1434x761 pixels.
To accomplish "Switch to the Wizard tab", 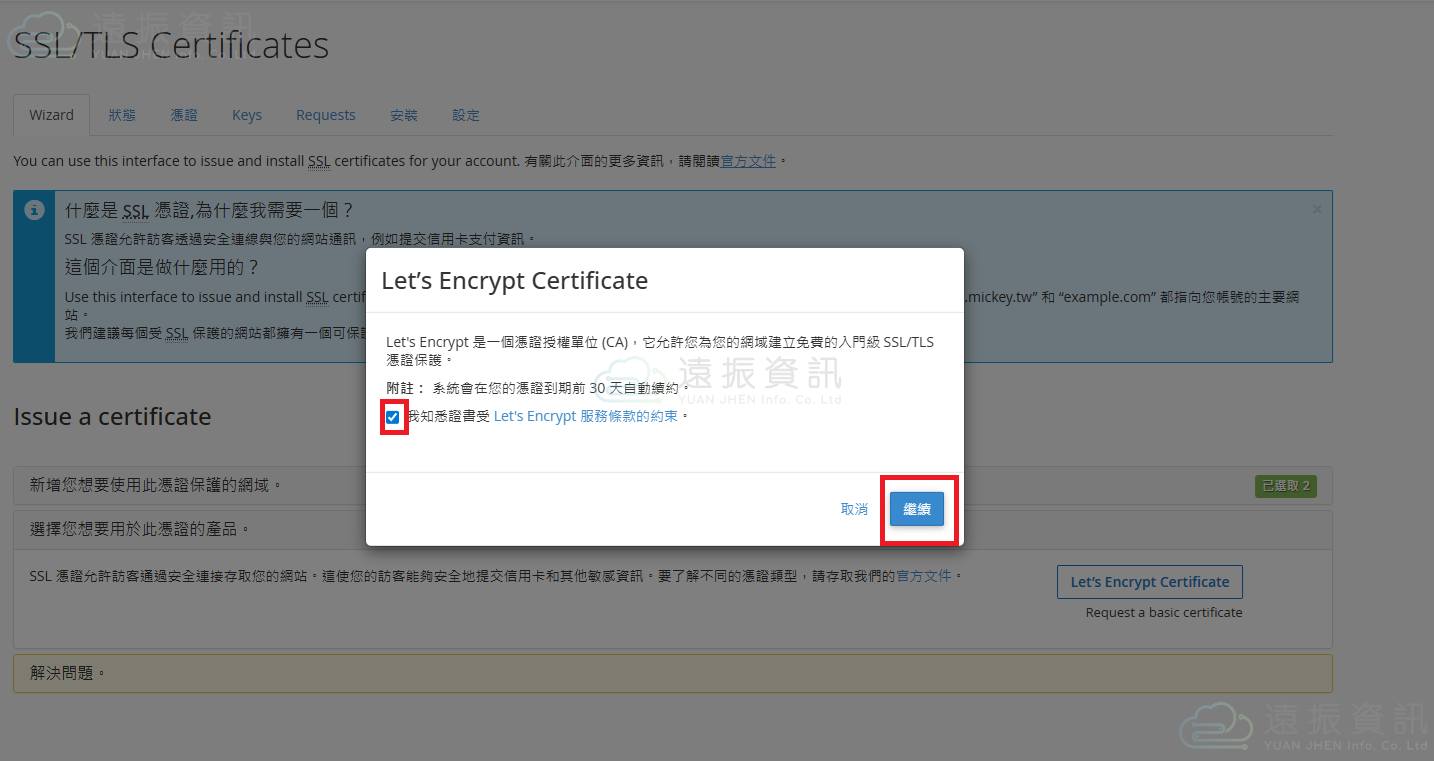I will [x=51, y=115].
